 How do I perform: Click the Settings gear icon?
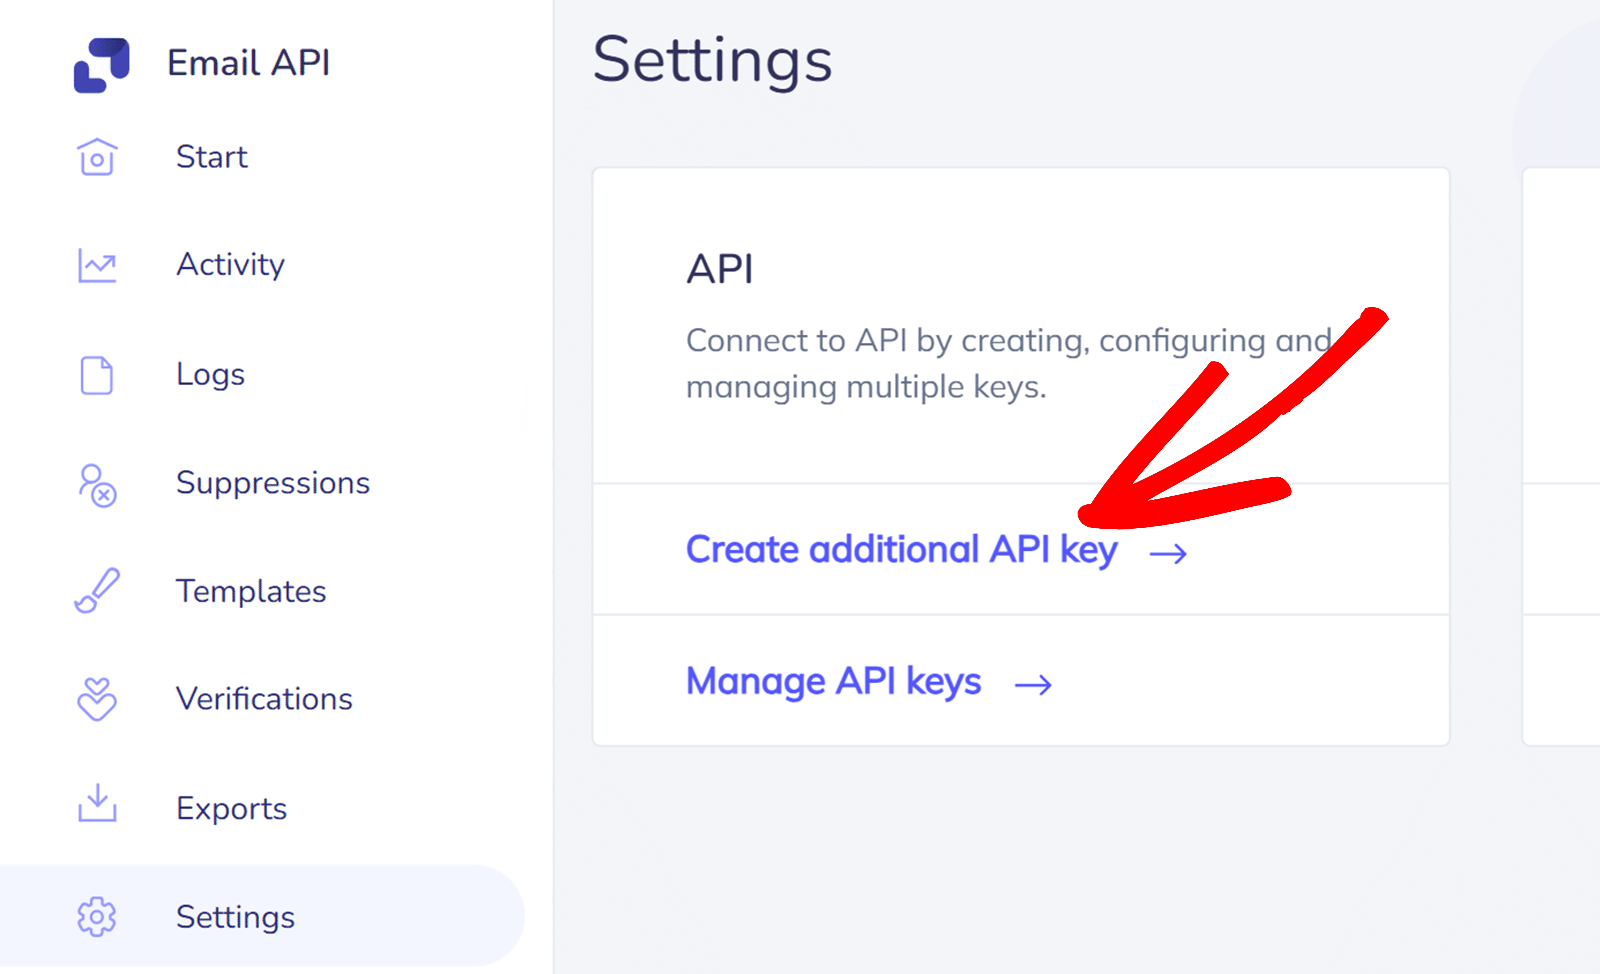tap(95, 917)
